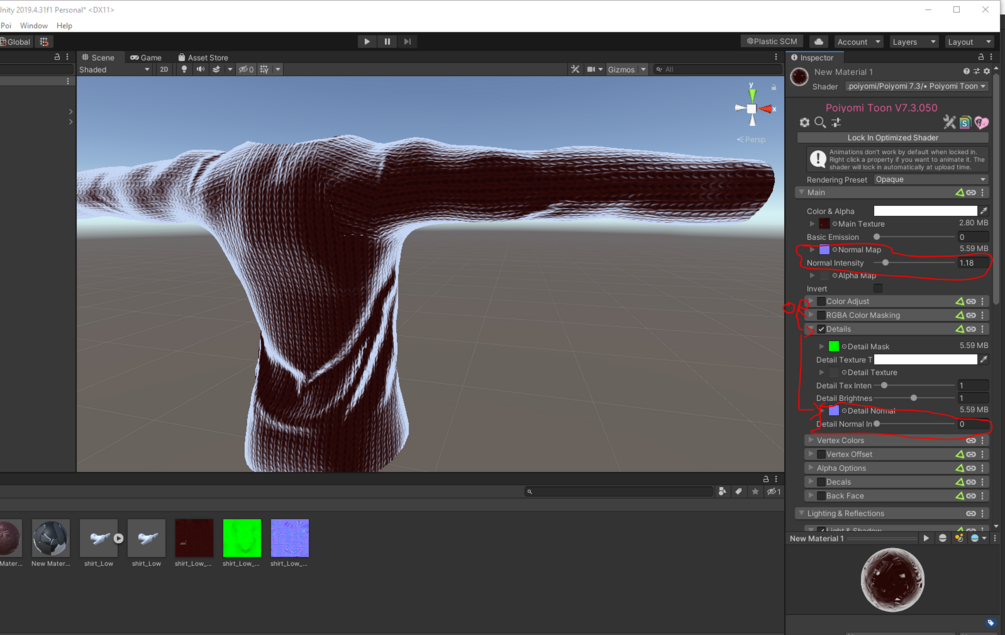The image size is (1005, 635).
Task: Open three-dot menu on Color Adjust row
Action: 983,301
